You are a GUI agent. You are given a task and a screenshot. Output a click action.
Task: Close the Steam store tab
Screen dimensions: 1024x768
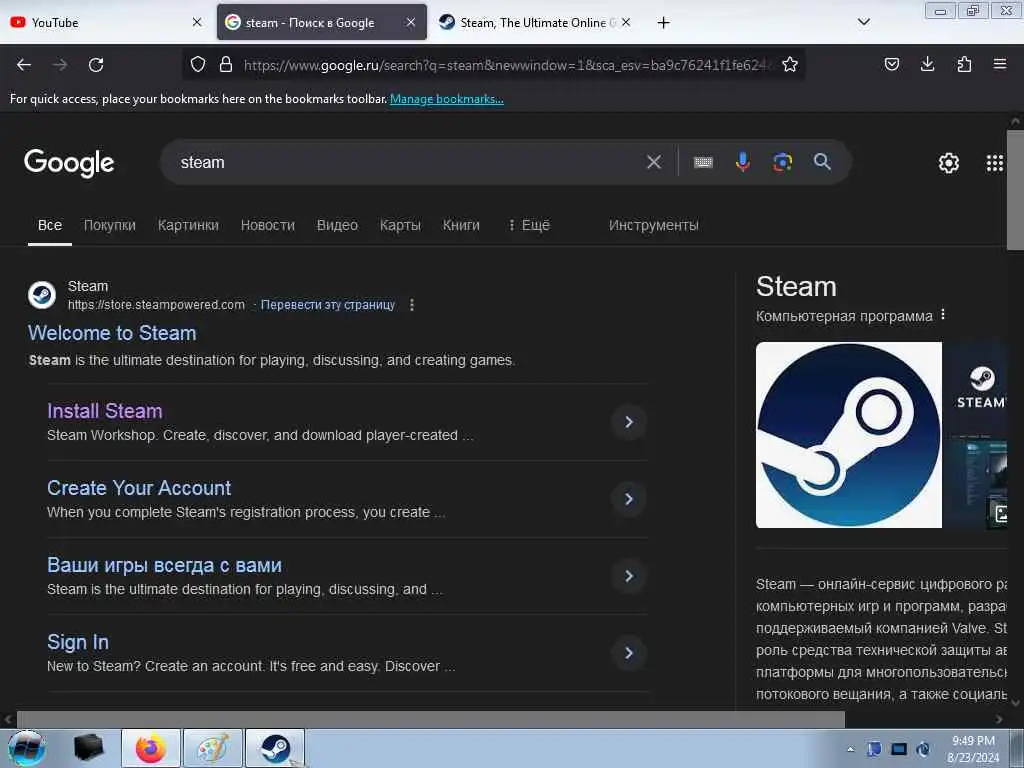tap(626, 22)
